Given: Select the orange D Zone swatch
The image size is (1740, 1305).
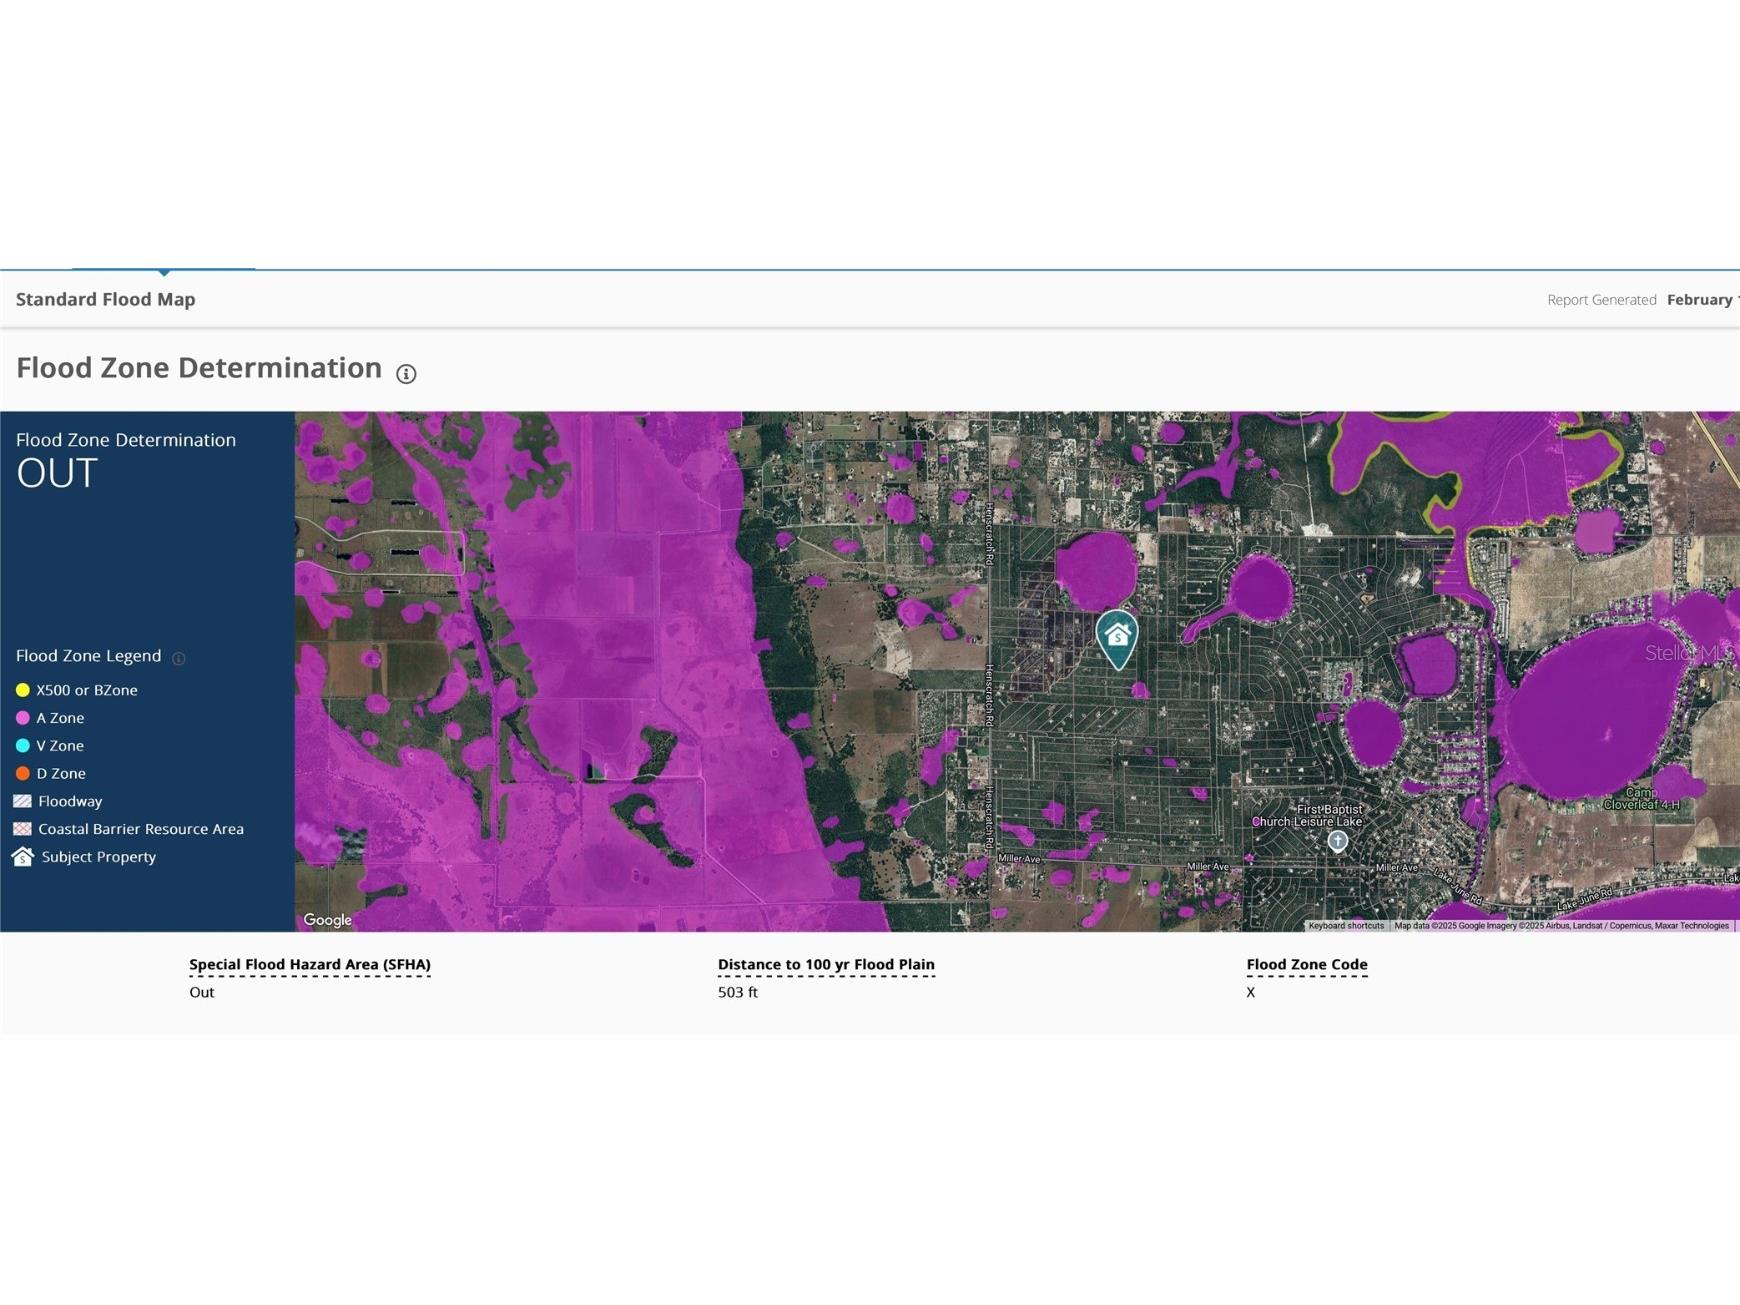Looking at the screenshot, I should pyautogui.click(x=22, y=774).
